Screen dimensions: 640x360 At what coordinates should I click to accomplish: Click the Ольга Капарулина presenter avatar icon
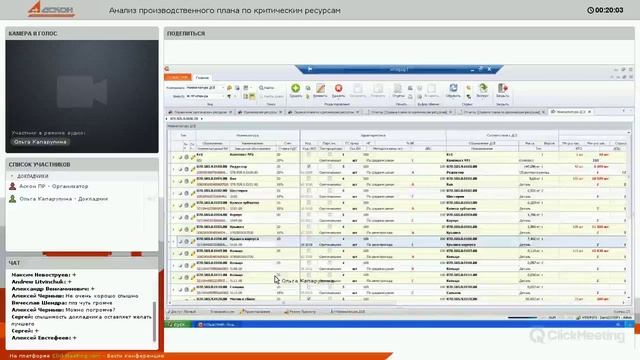(x=13, y=199)
